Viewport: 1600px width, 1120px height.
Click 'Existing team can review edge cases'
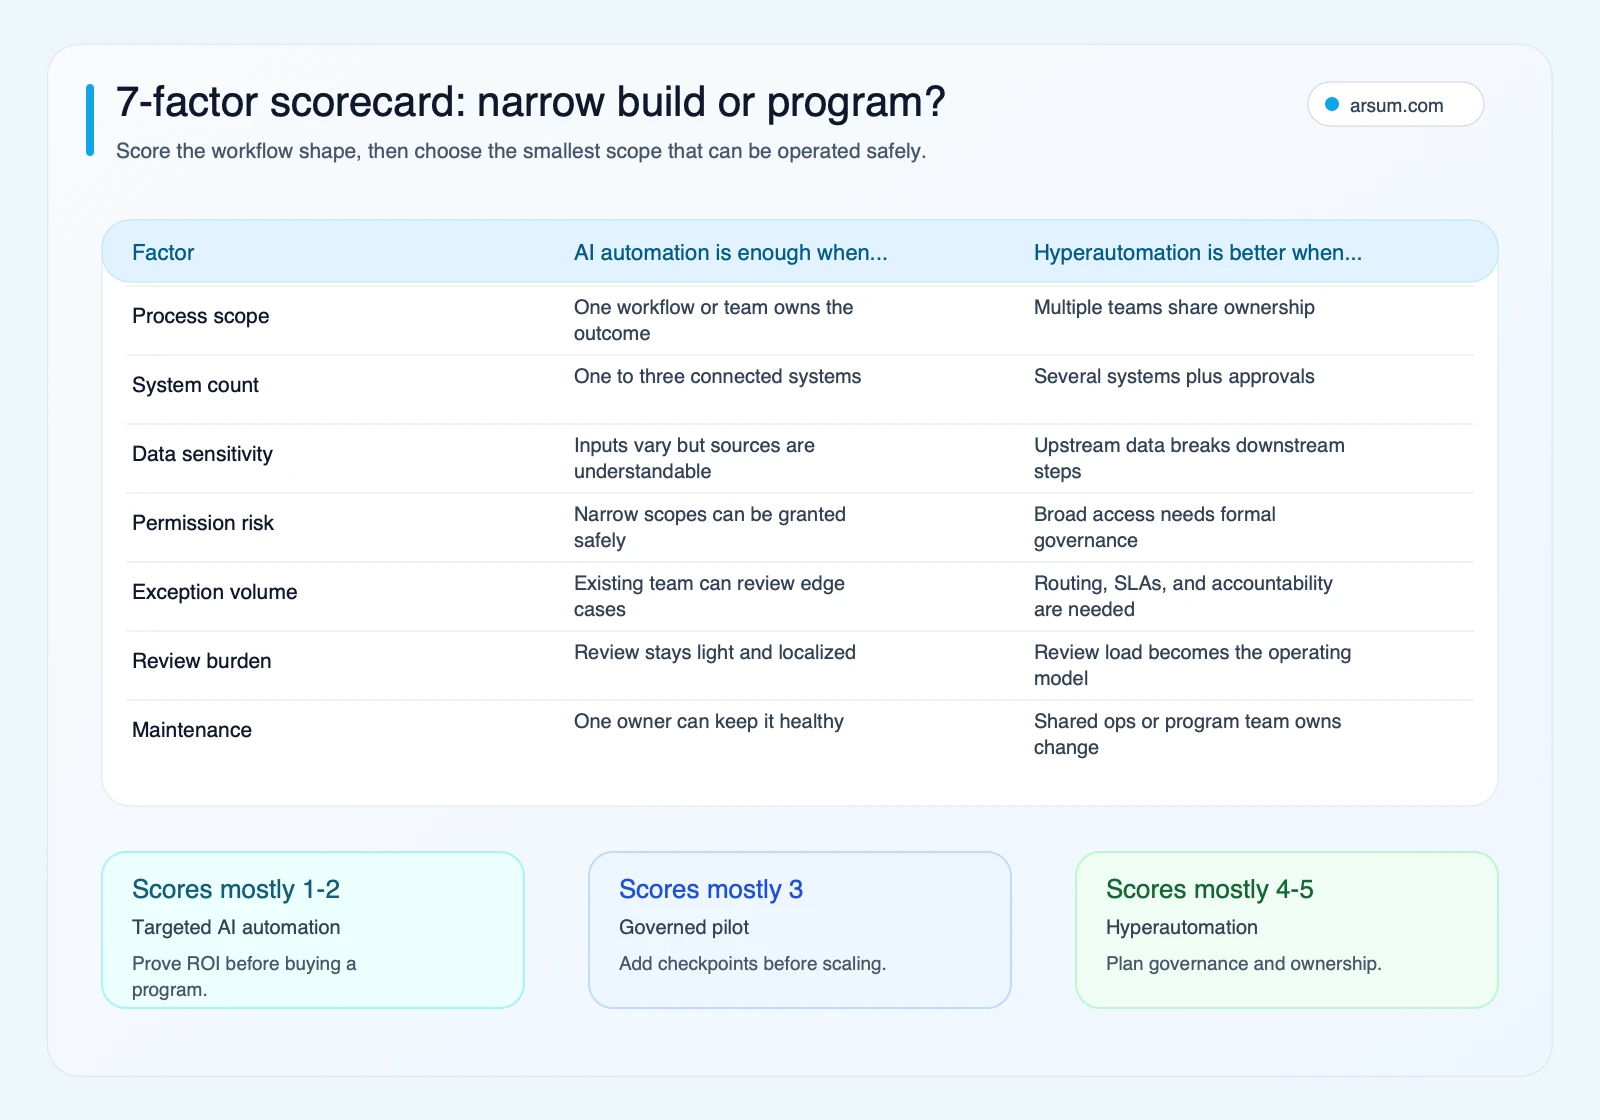[709, 596]
